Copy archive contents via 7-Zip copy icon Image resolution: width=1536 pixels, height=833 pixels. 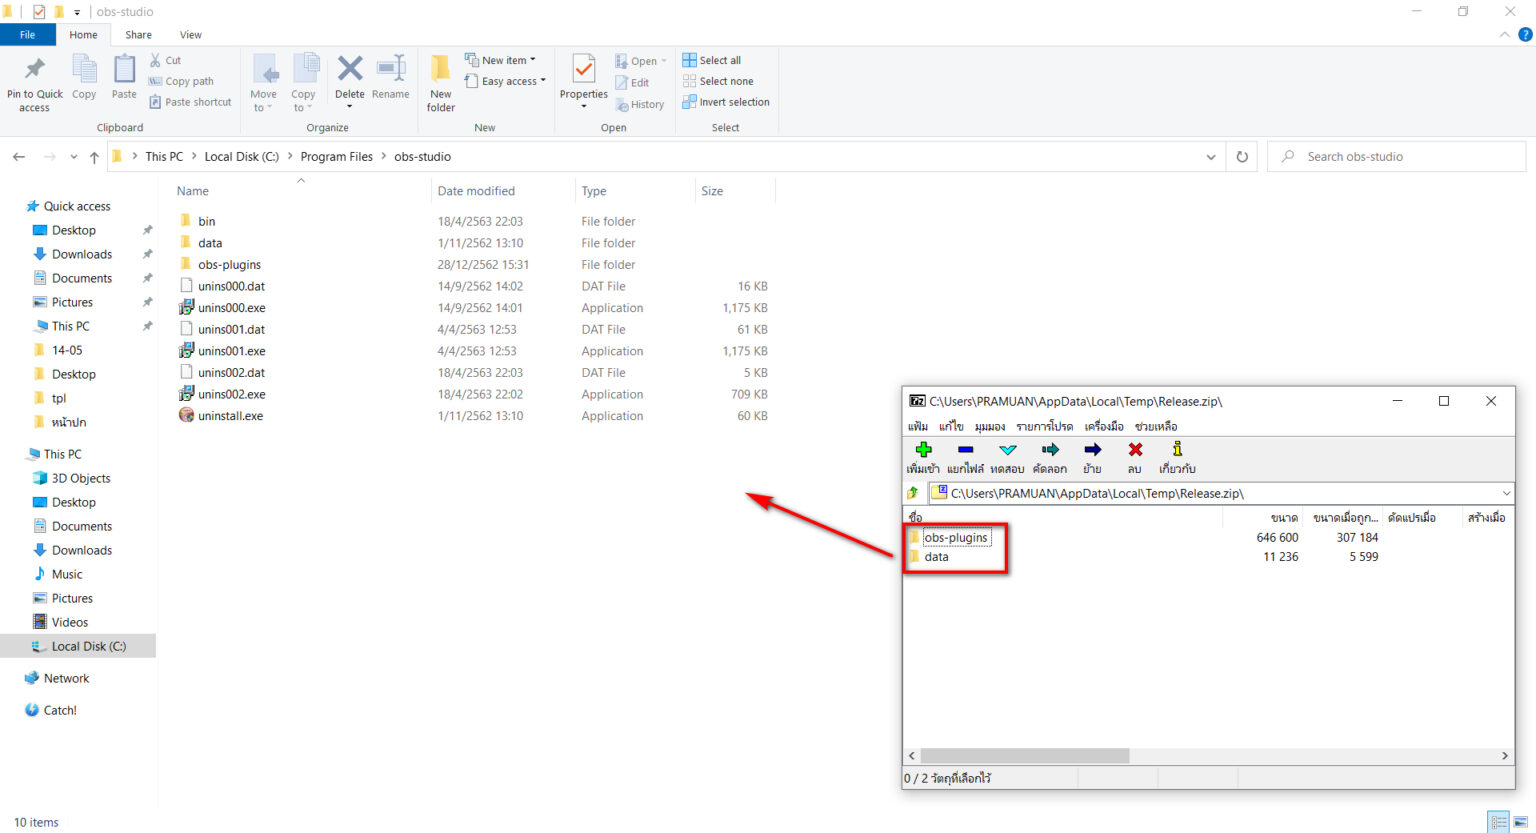tap(1049, 452)
